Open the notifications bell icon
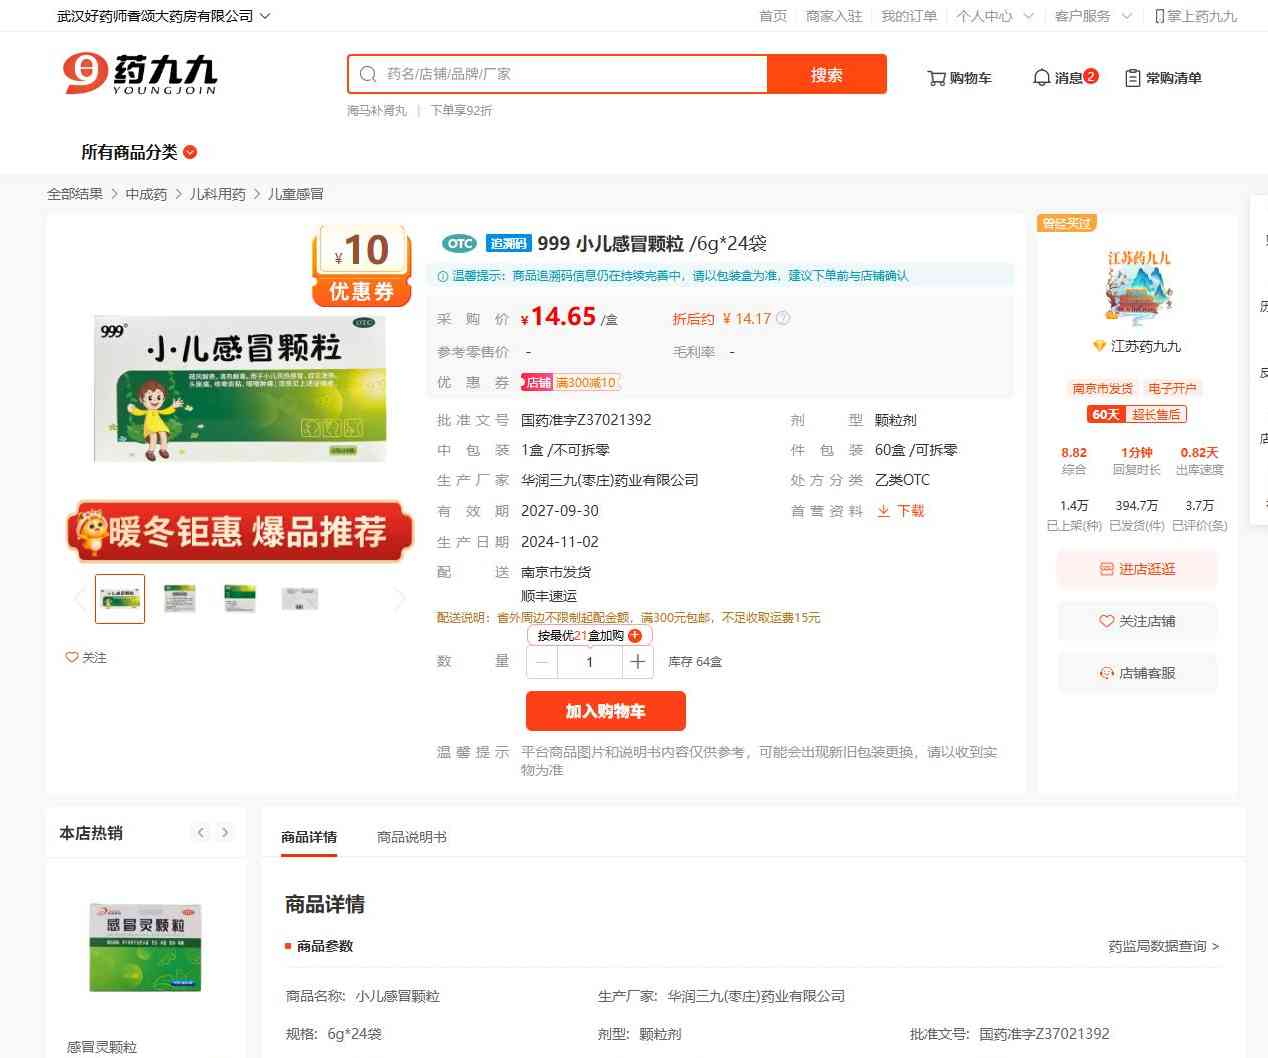The width and height of the screenshot is (1268, 1058). (1041, 78)
